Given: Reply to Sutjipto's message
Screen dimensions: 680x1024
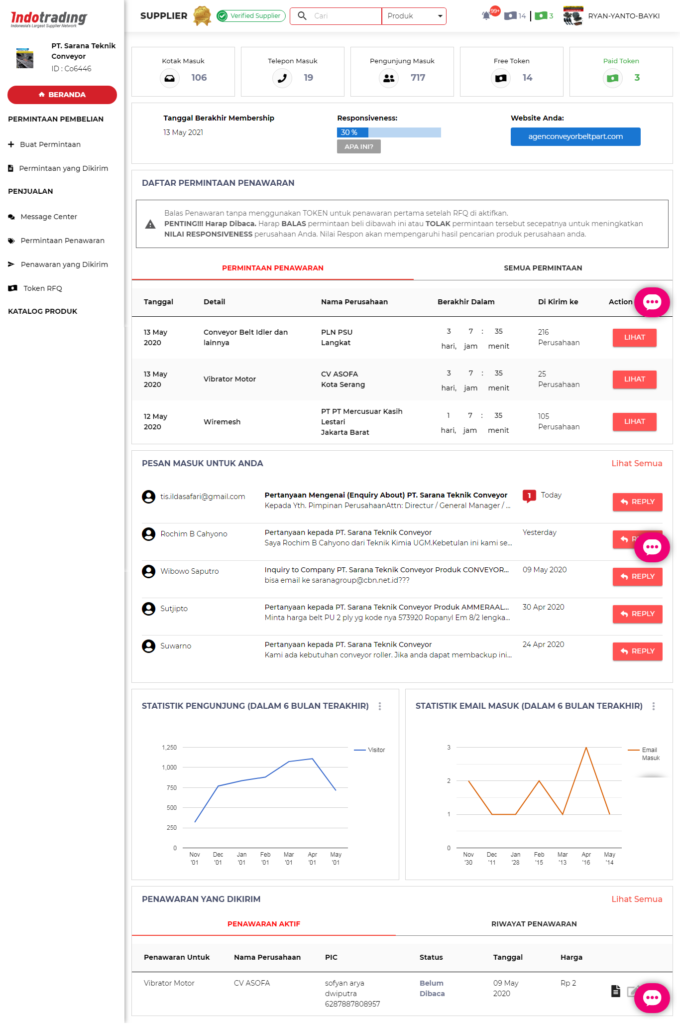Looking at the screenshot, I should coord(637,614).
